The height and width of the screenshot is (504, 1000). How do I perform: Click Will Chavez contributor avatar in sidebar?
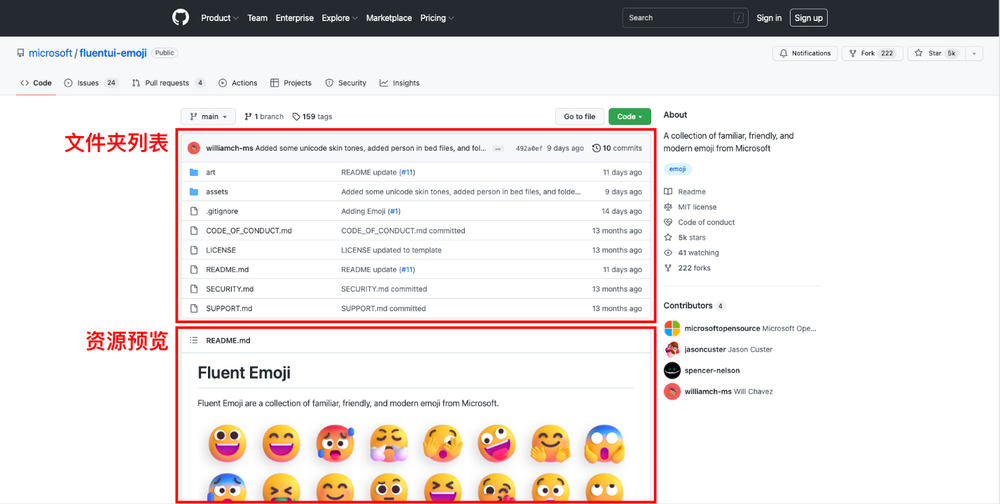pyautogui.click(x=672, y=392)
